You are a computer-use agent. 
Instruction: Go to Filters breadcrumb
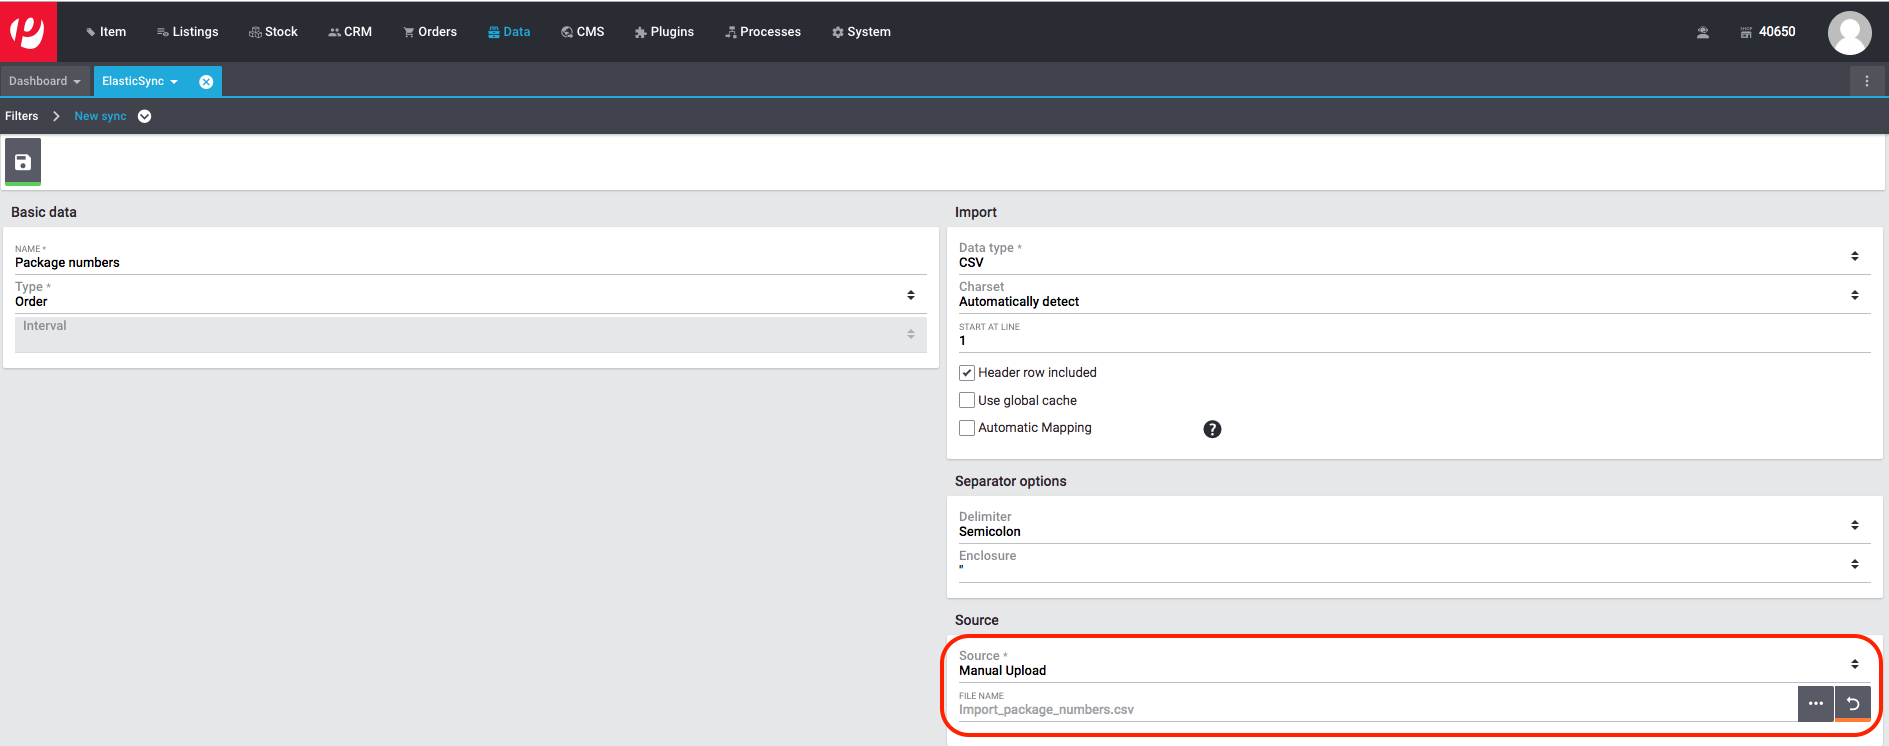[x=22, y=116]
